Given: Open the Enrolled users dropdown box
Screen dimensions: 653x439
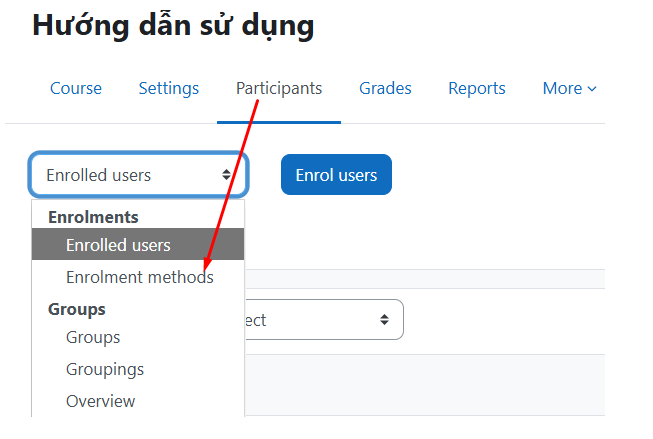Looking at the screenshot, I should pyautogui.click(x=138, y=175).
